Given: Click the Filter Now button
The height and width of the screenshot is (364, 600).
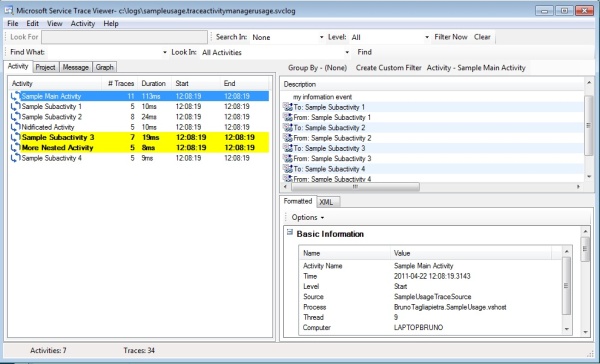Looking at the screenshot, I should tap(451, 37).
